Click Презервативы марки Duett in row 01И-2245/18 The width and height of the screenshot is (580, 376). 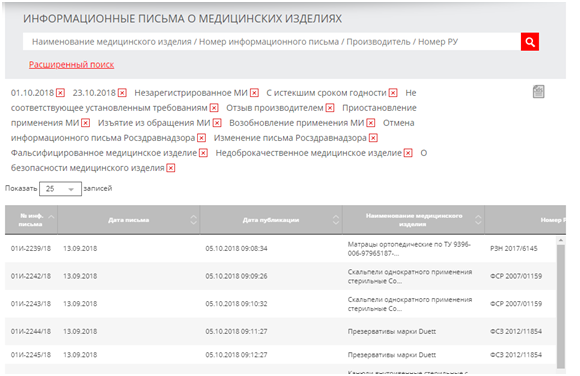[392, 355]
